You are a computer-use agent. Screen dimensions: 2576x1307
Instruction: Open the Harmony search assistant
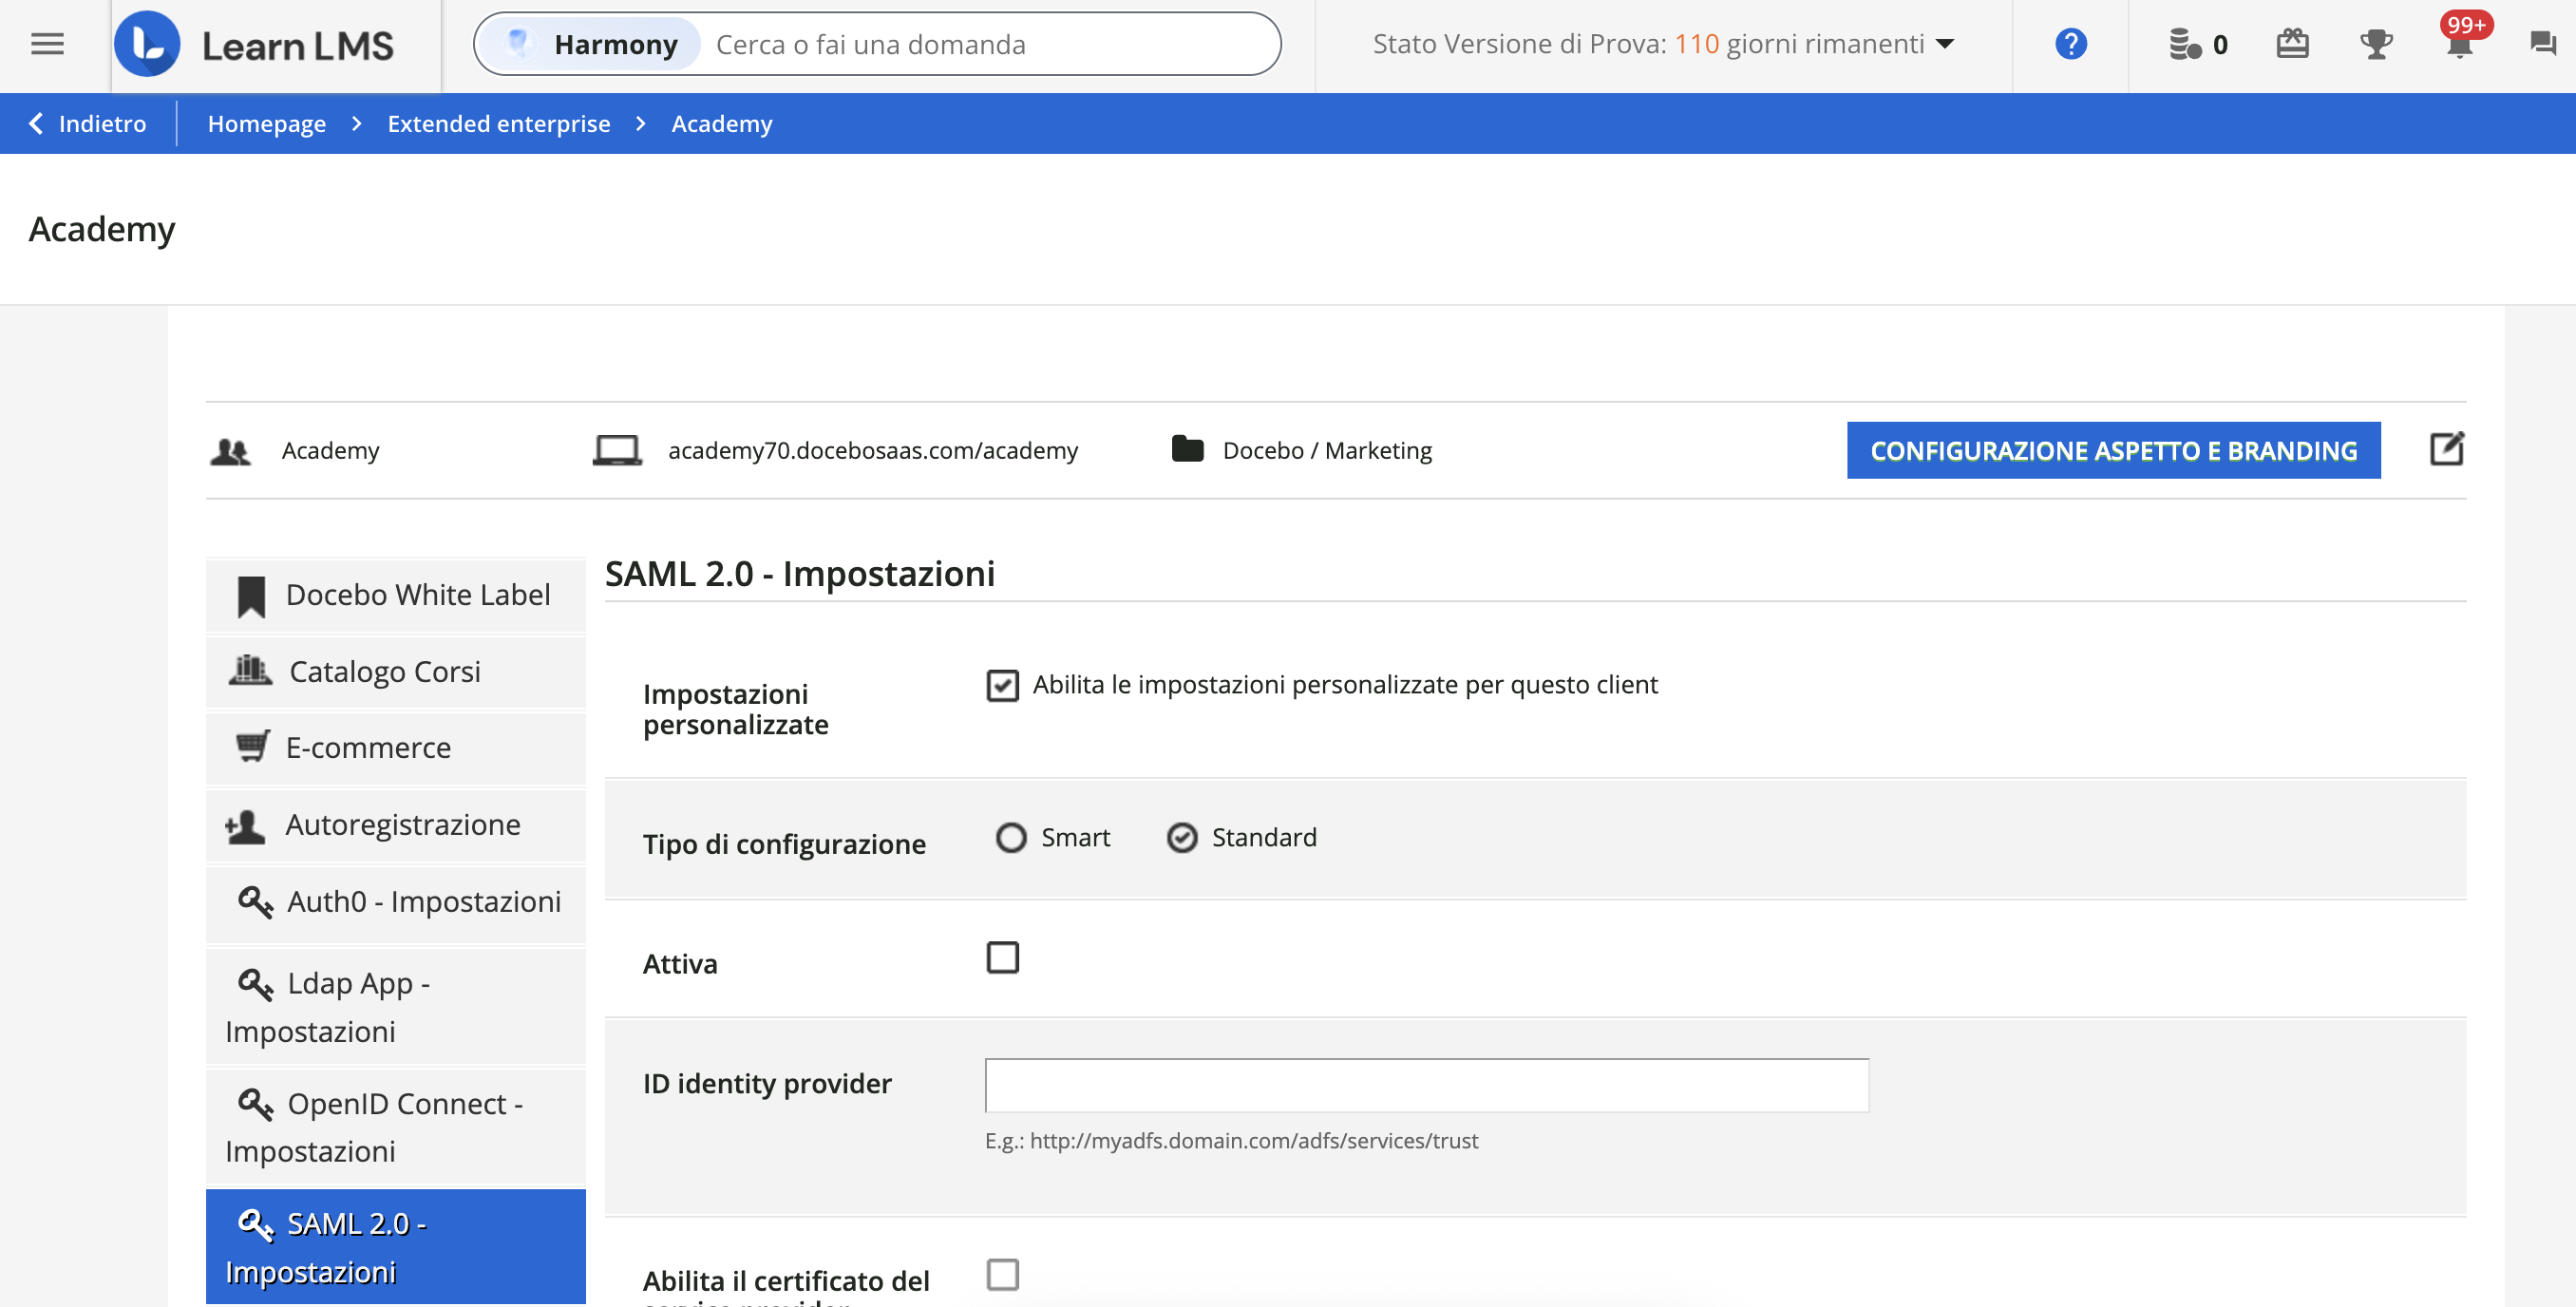[589, 44]
